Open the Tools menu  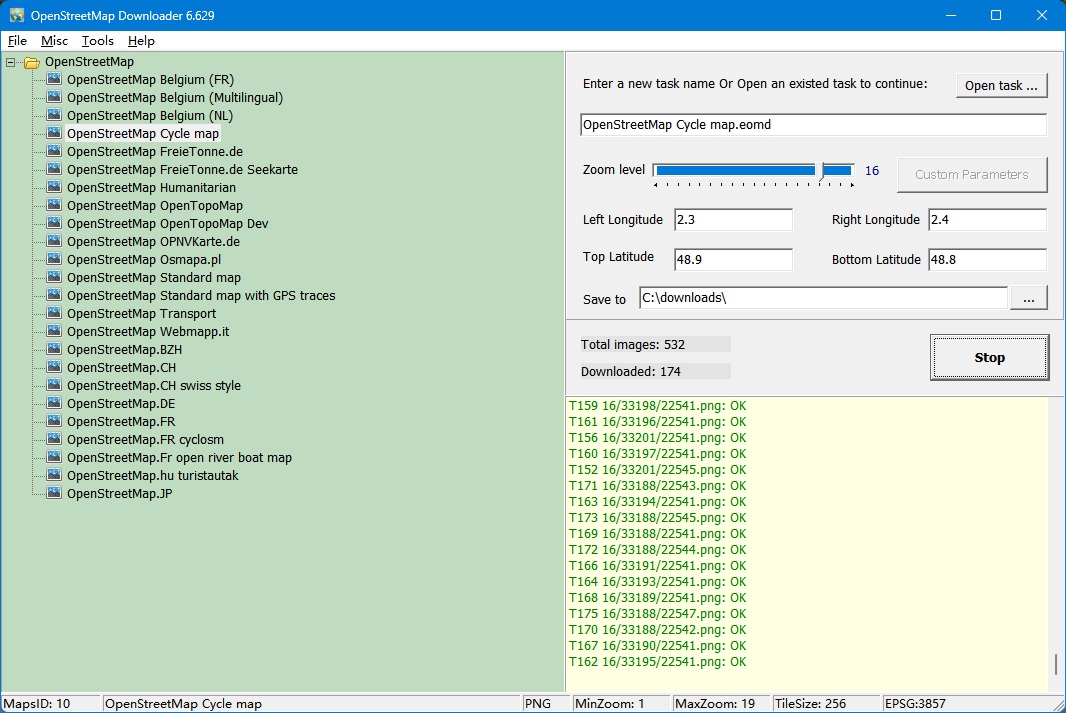tap(98, 41)
